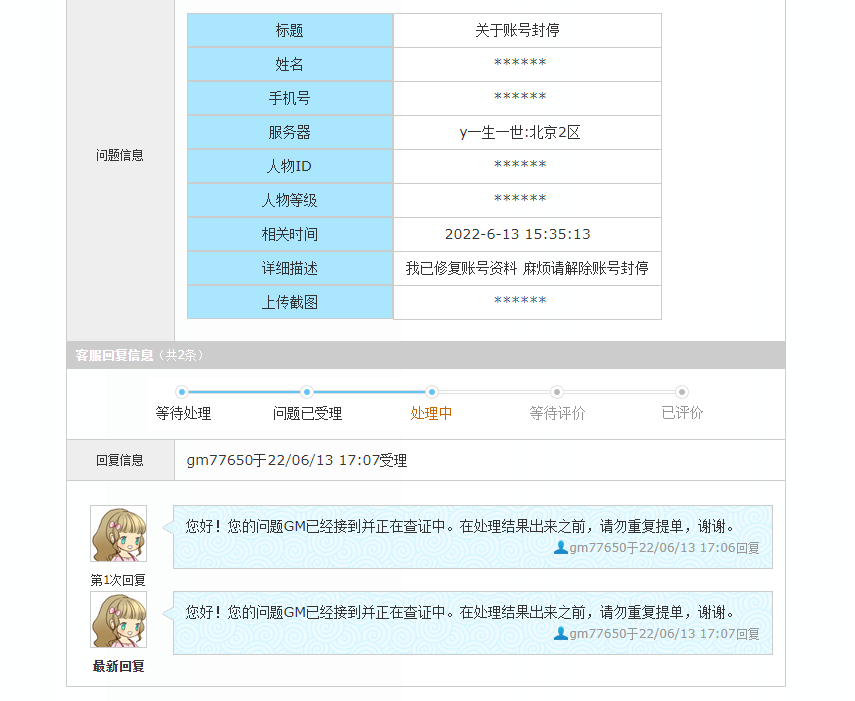Click the server value y一生一世:北京2区
The image size is (855, 701).
(x=520, y=132)
